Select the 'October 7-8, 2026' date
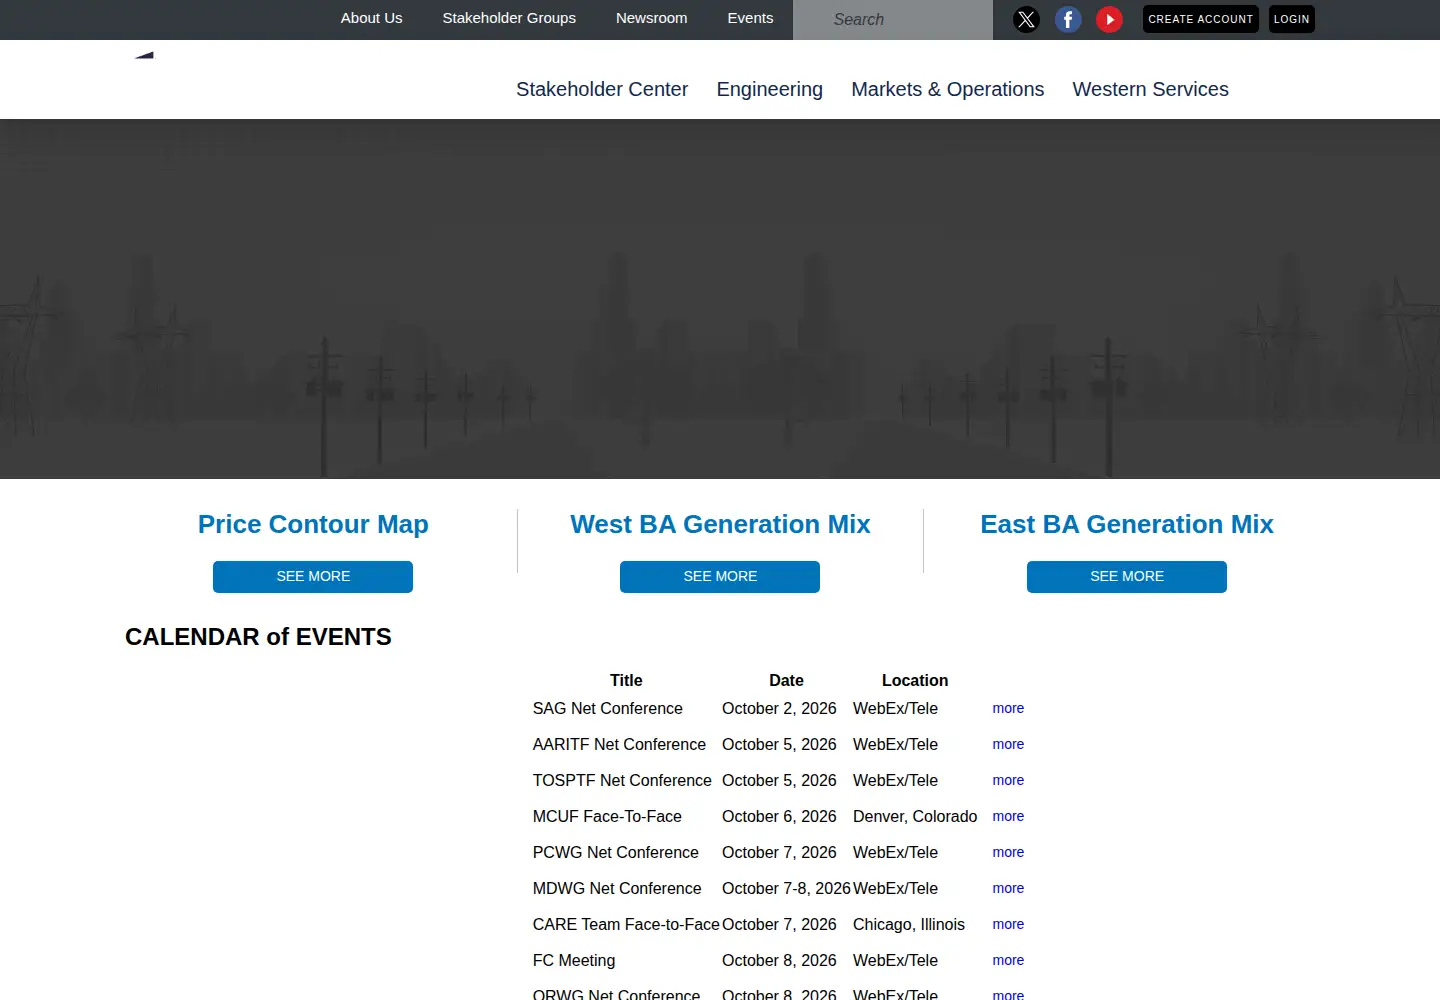The image size is (1440, 1000). point(786,888)
